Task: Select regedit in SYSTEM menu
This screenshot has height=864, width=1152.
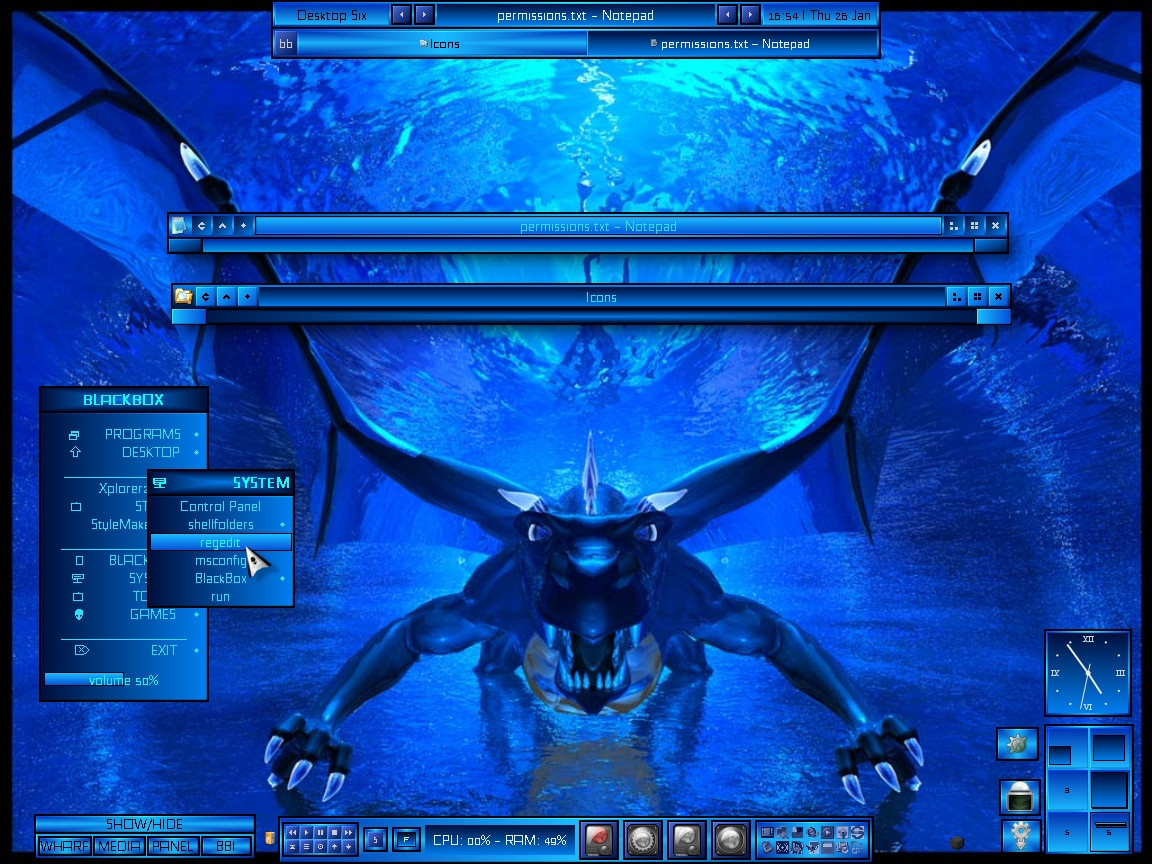Action: [220, 542]
